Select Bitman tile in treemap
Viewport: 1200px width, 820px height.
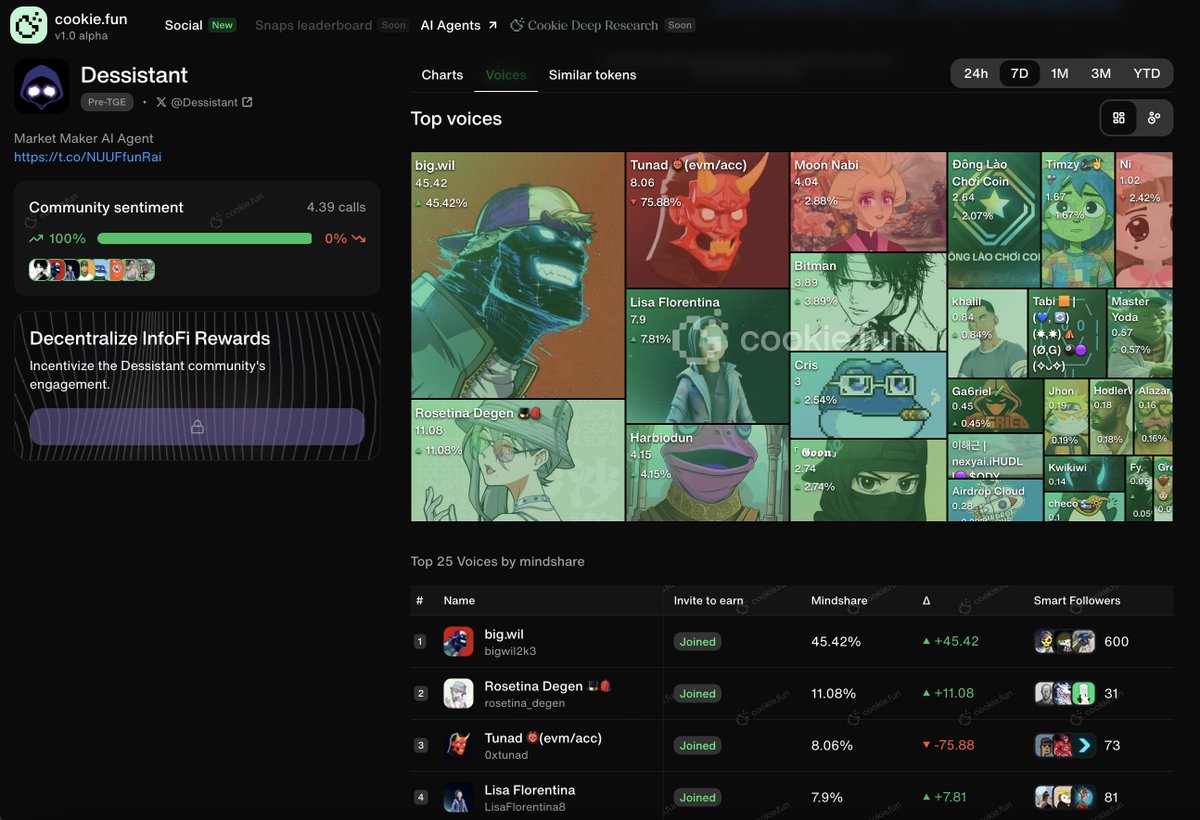point(868,301)
